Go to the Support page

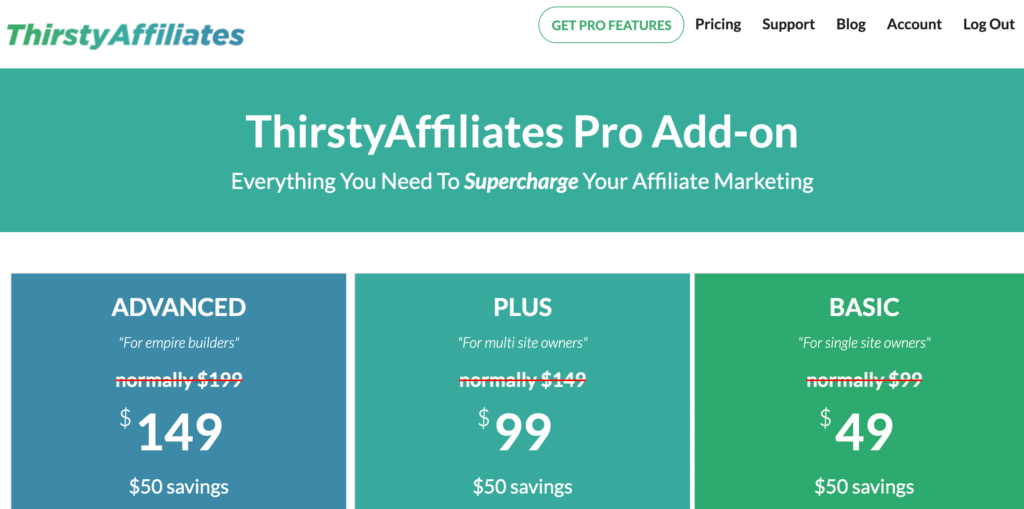(x=788, y=24)
